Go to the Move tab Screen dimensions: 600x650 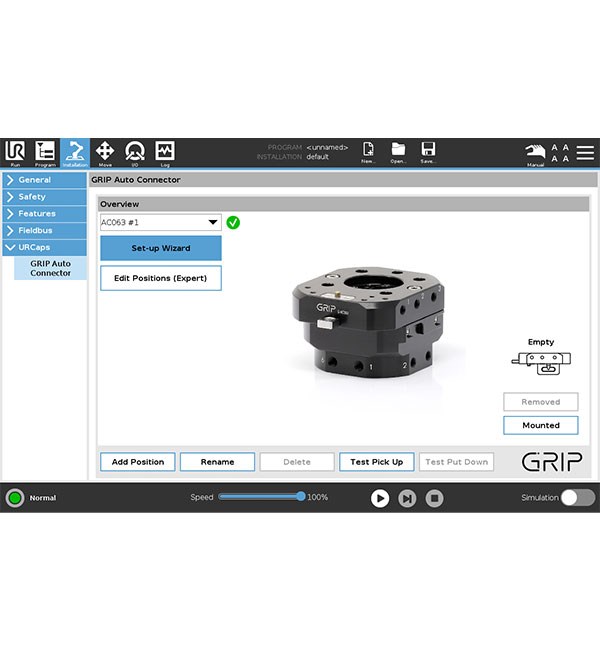pyautogui.click(x=105, y=153)
